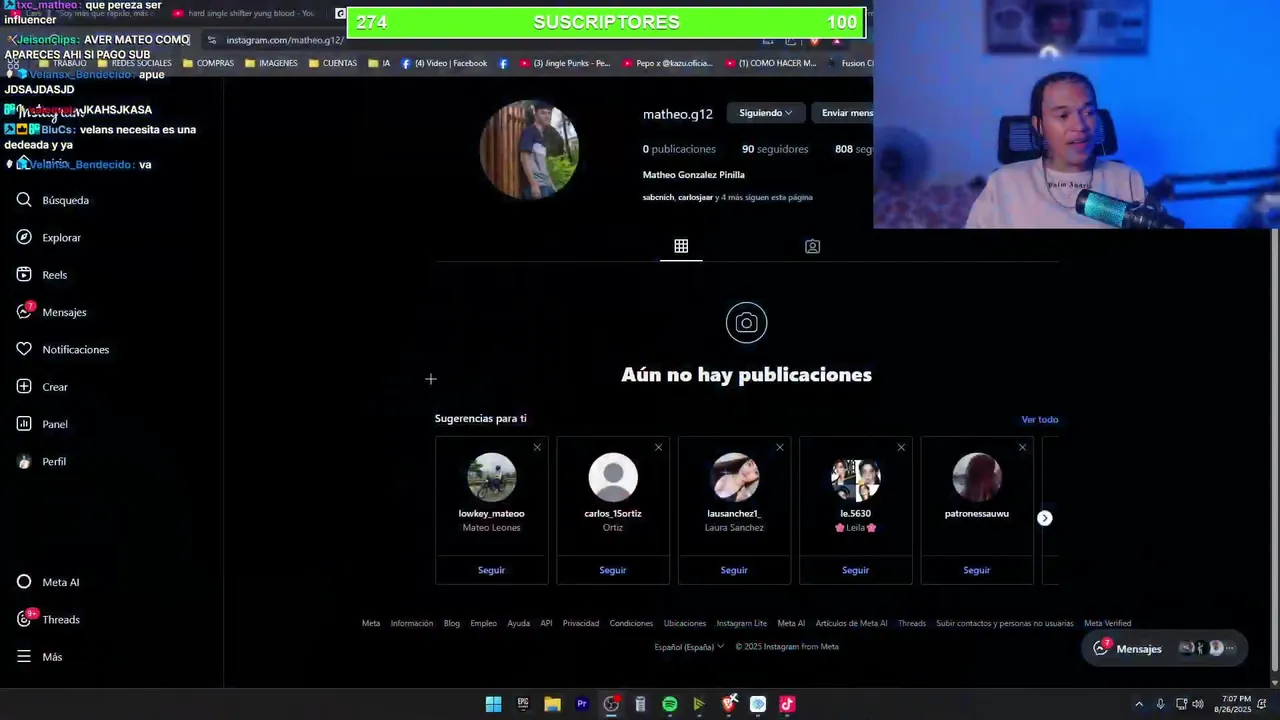Viewport: 1280px width, 720px height.
Task: Open TikTok app from taskbar
Action: tap(787, 704)
